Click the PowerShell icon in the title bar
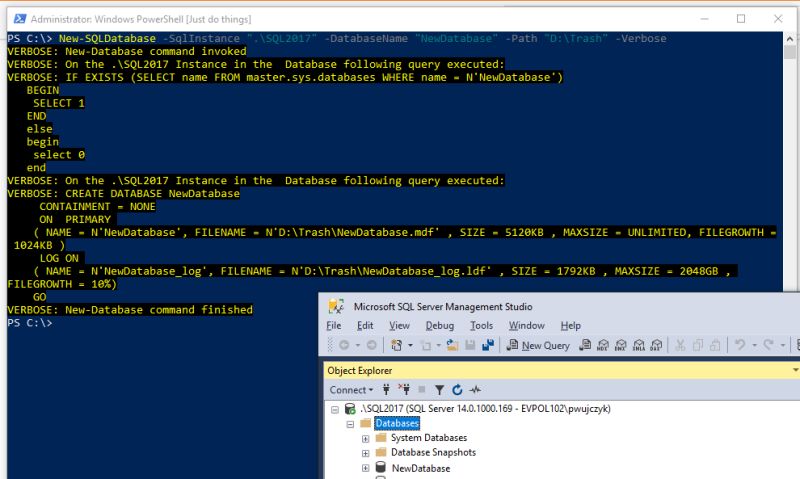 pos(20,19)
